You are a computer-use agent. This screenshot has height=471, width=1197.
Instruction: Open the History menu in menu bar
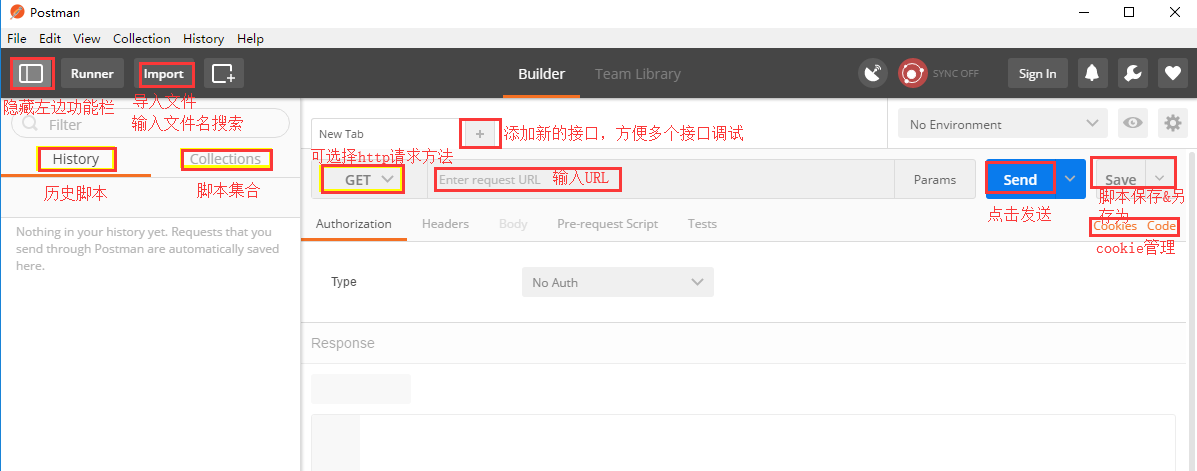pyautogui.click(x=203, y=38)
